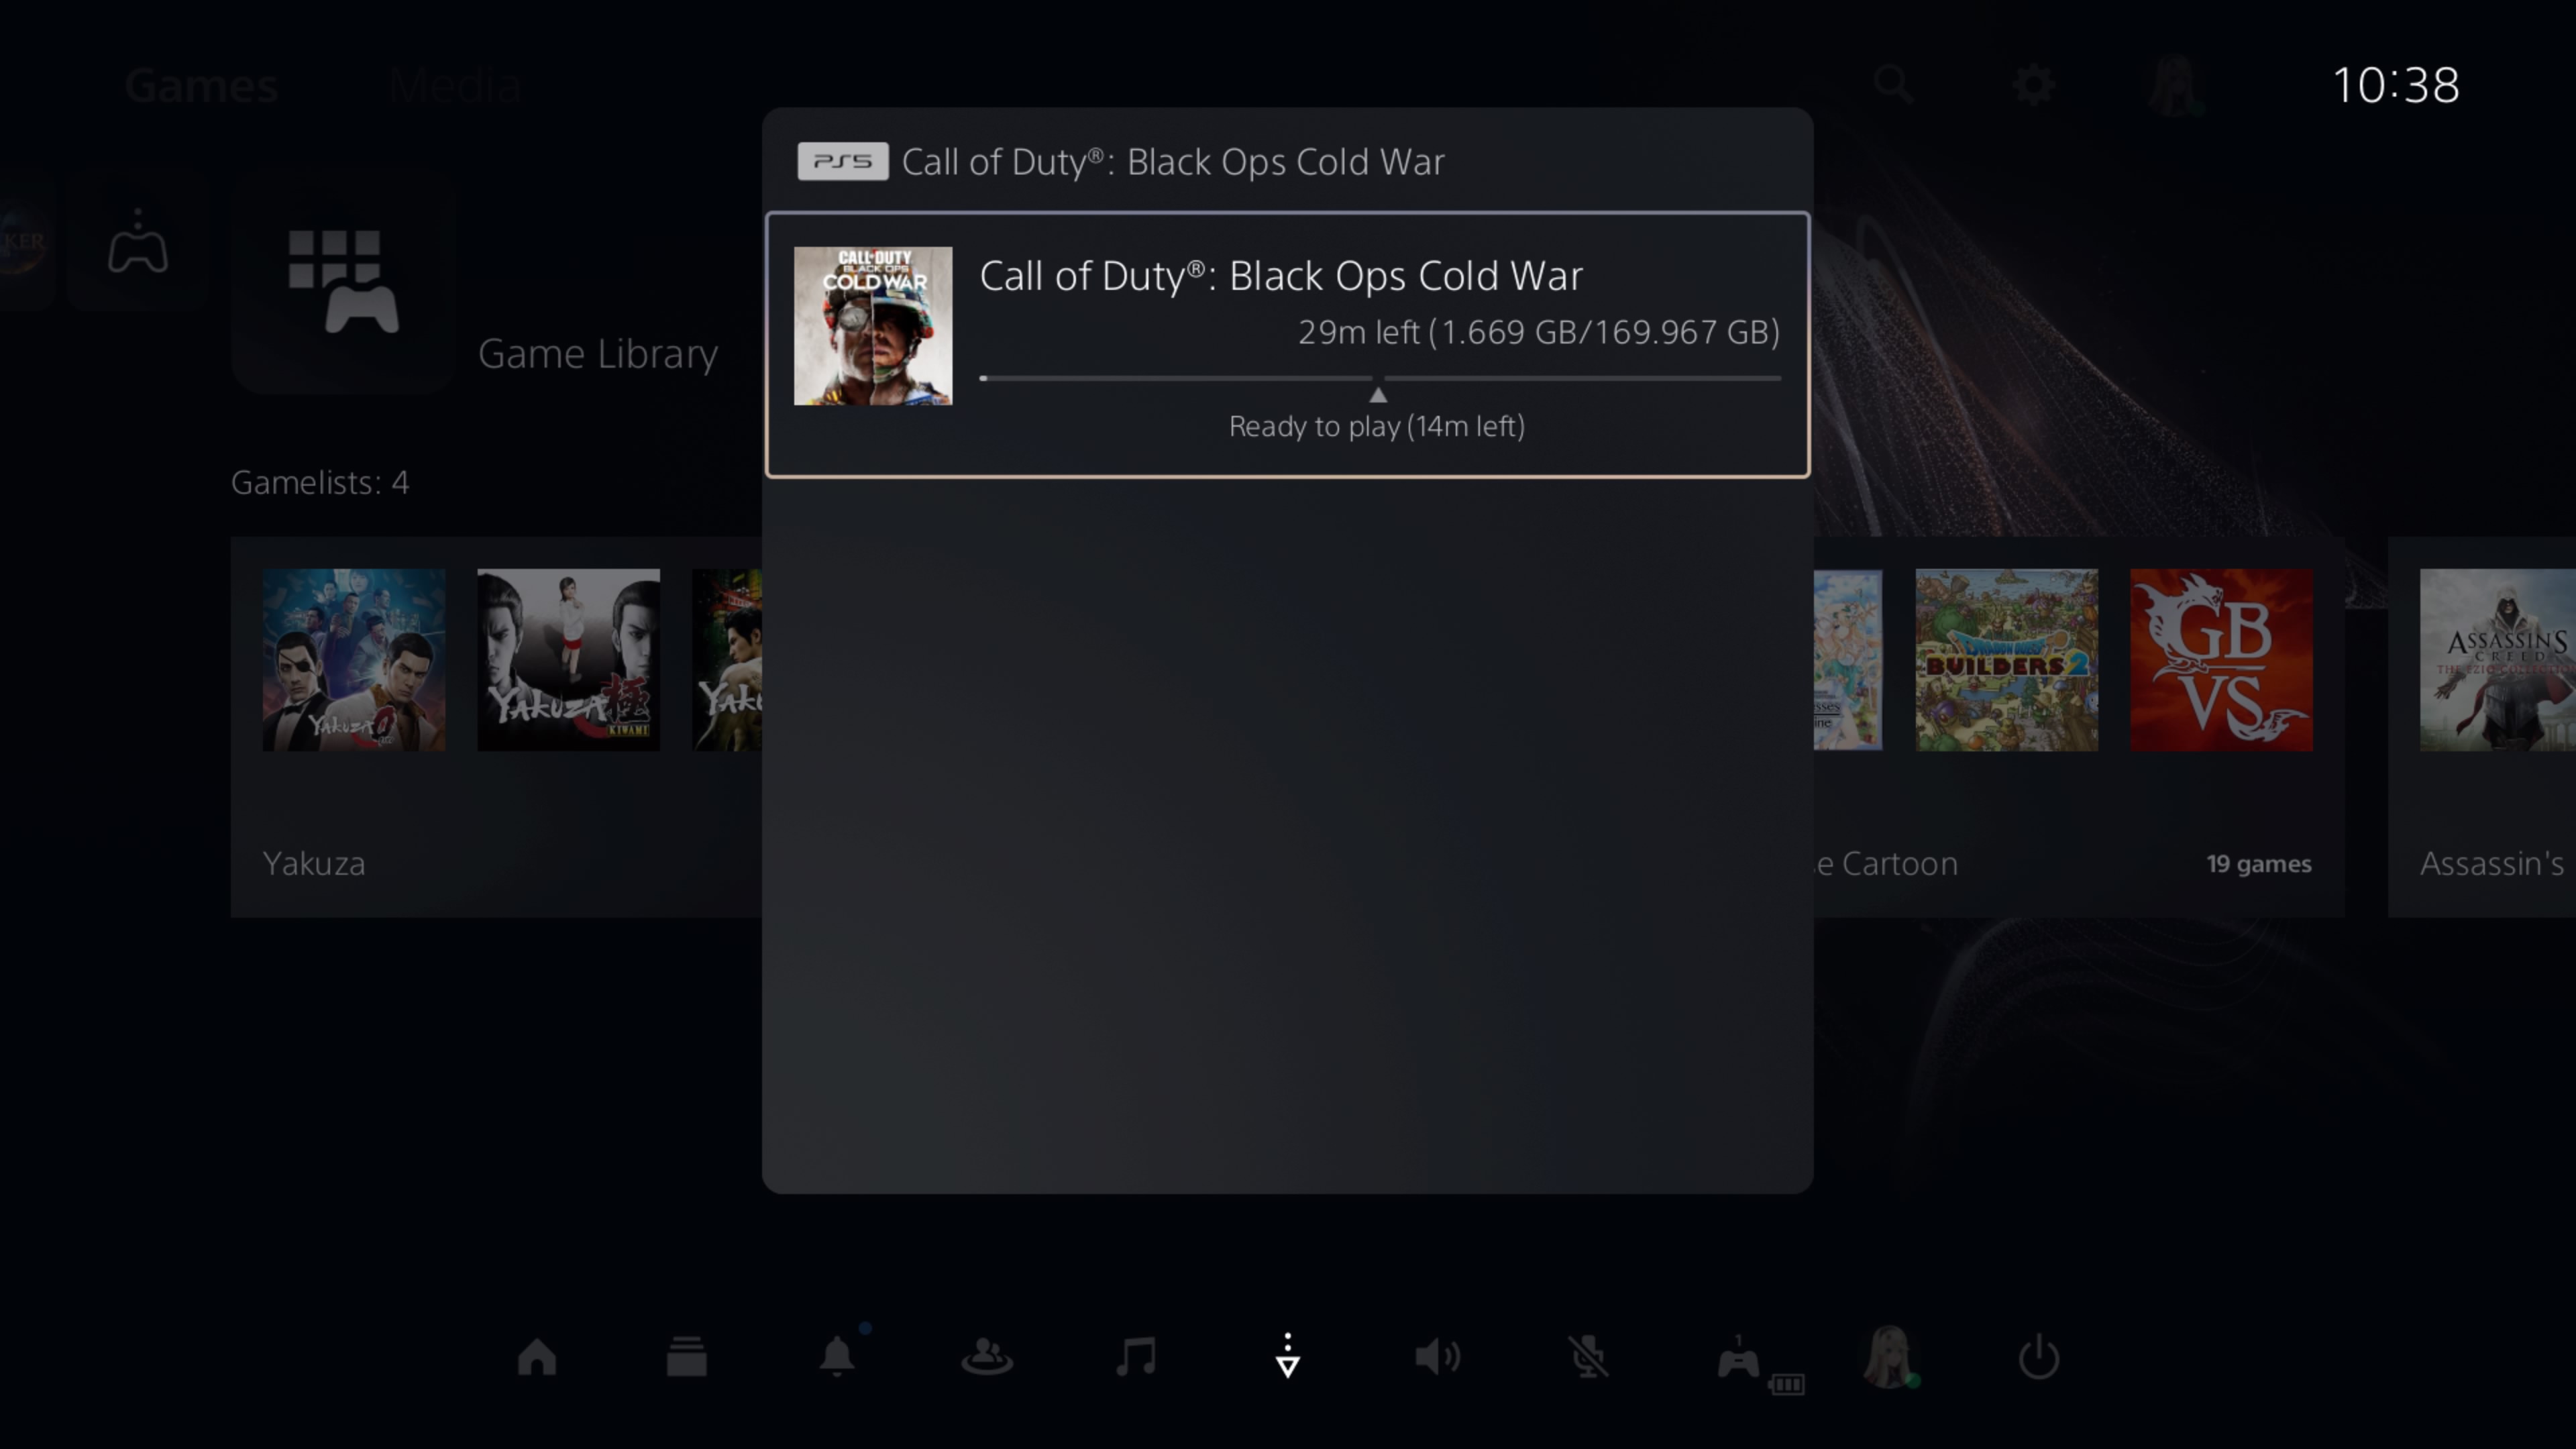Open the Power icon
This screenshot has height=1449, width=2576.
2039,1357
